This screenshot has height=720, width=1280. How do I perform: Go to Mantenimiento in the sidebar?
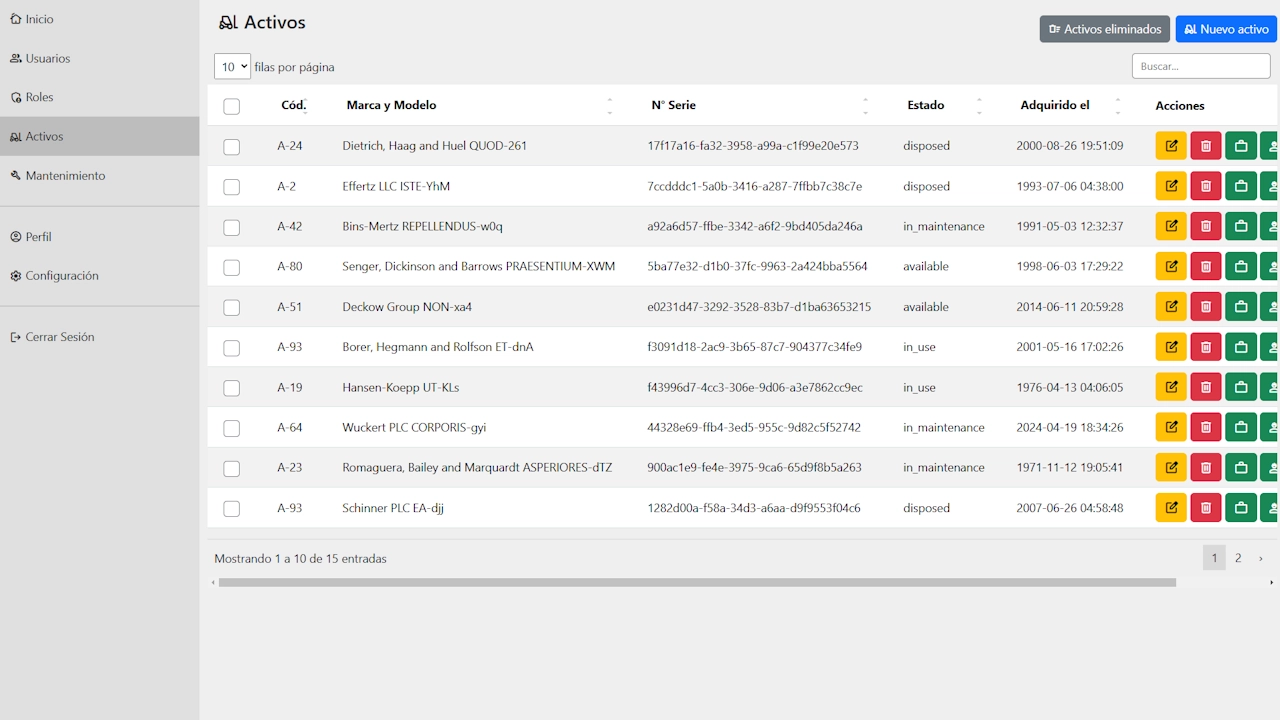tap(65, 176)
